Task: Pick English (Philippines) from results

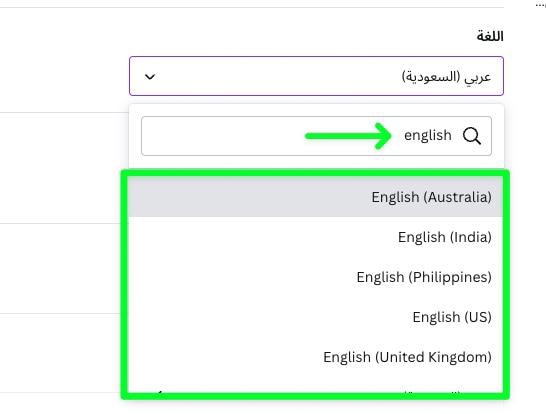Action: coord(424,277)
